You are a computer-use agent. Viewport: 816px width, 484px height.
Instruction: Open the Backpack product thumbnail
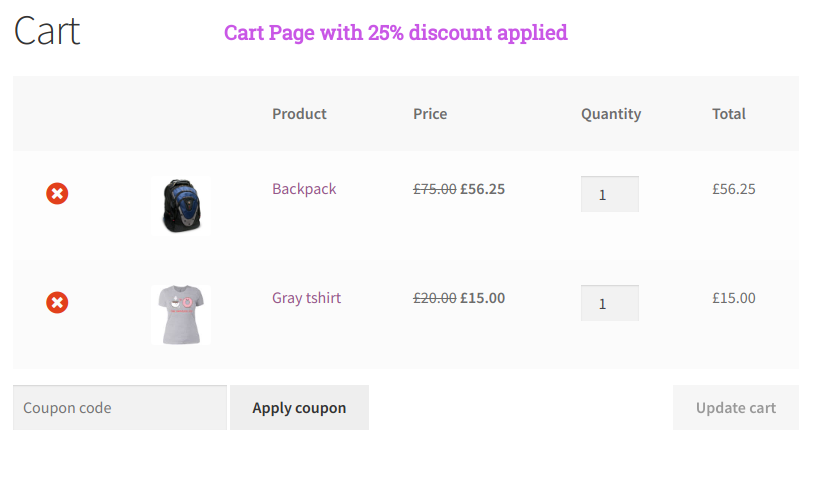(181, 206)
